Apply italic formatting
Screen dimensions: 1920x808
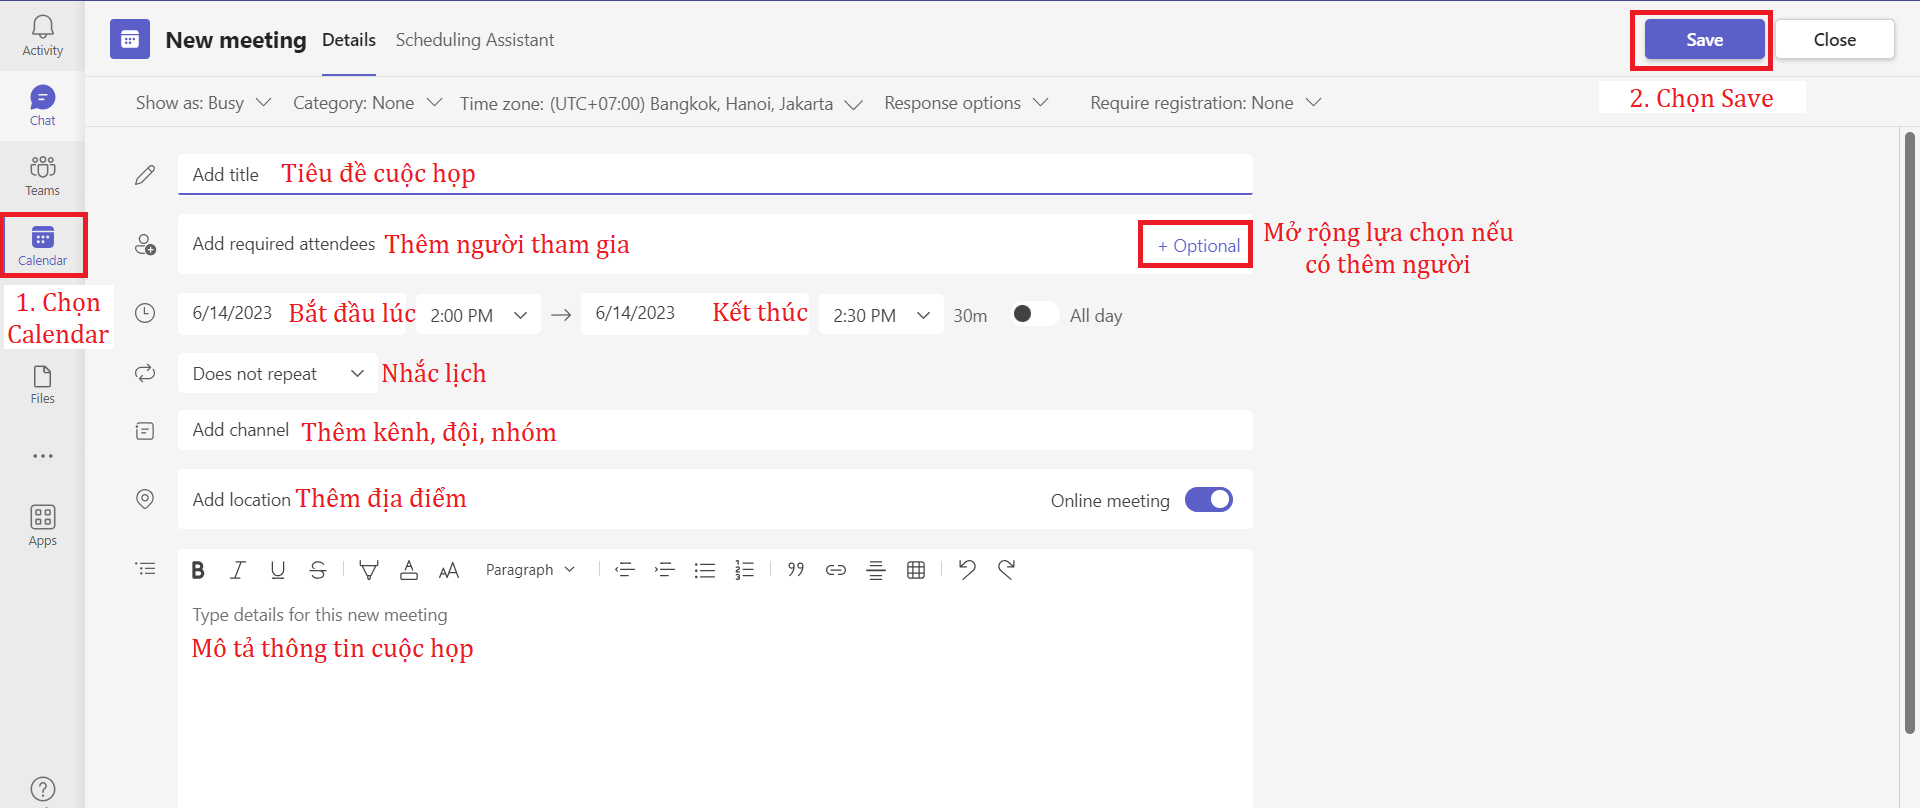coord(237,570)
